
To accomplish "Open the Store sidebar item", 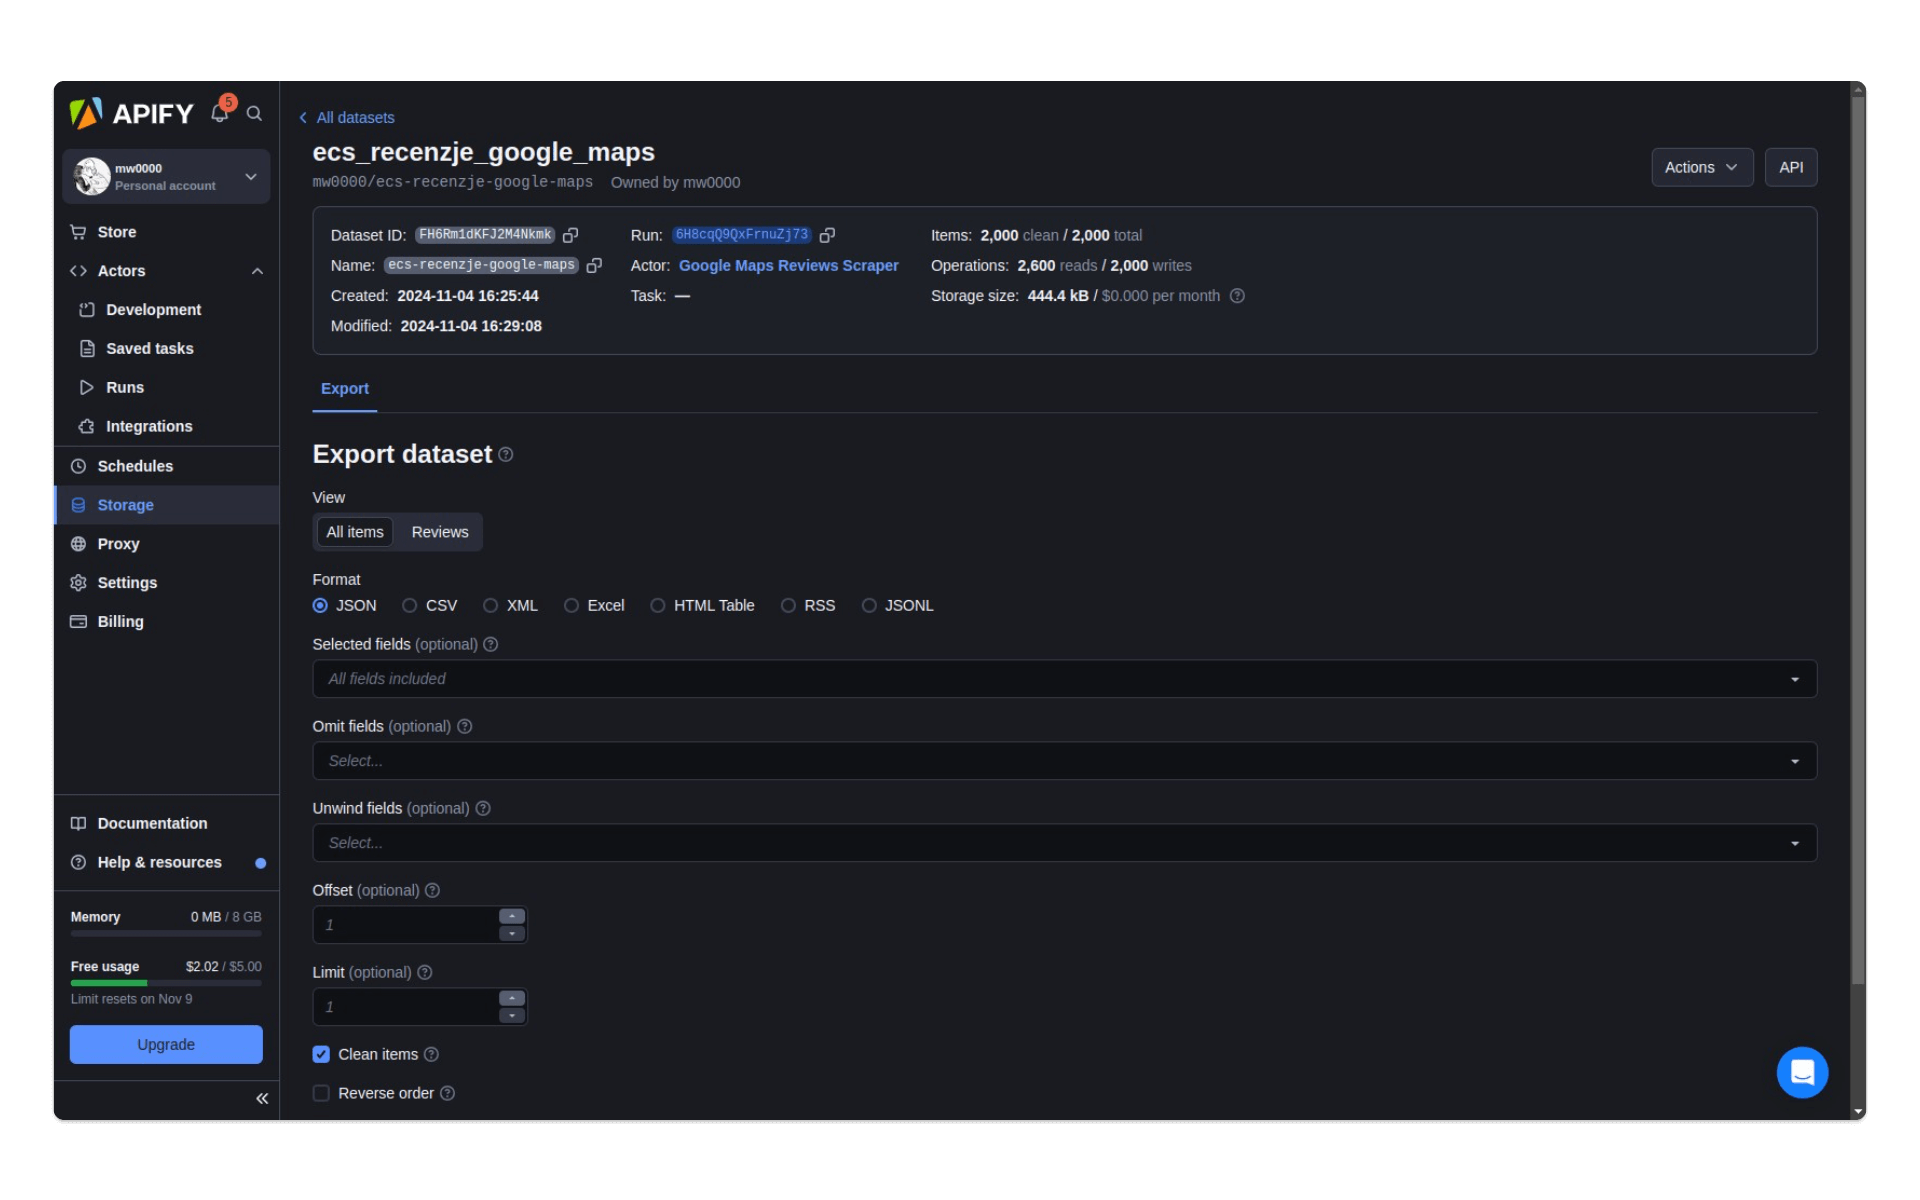I will coord(166,232).
